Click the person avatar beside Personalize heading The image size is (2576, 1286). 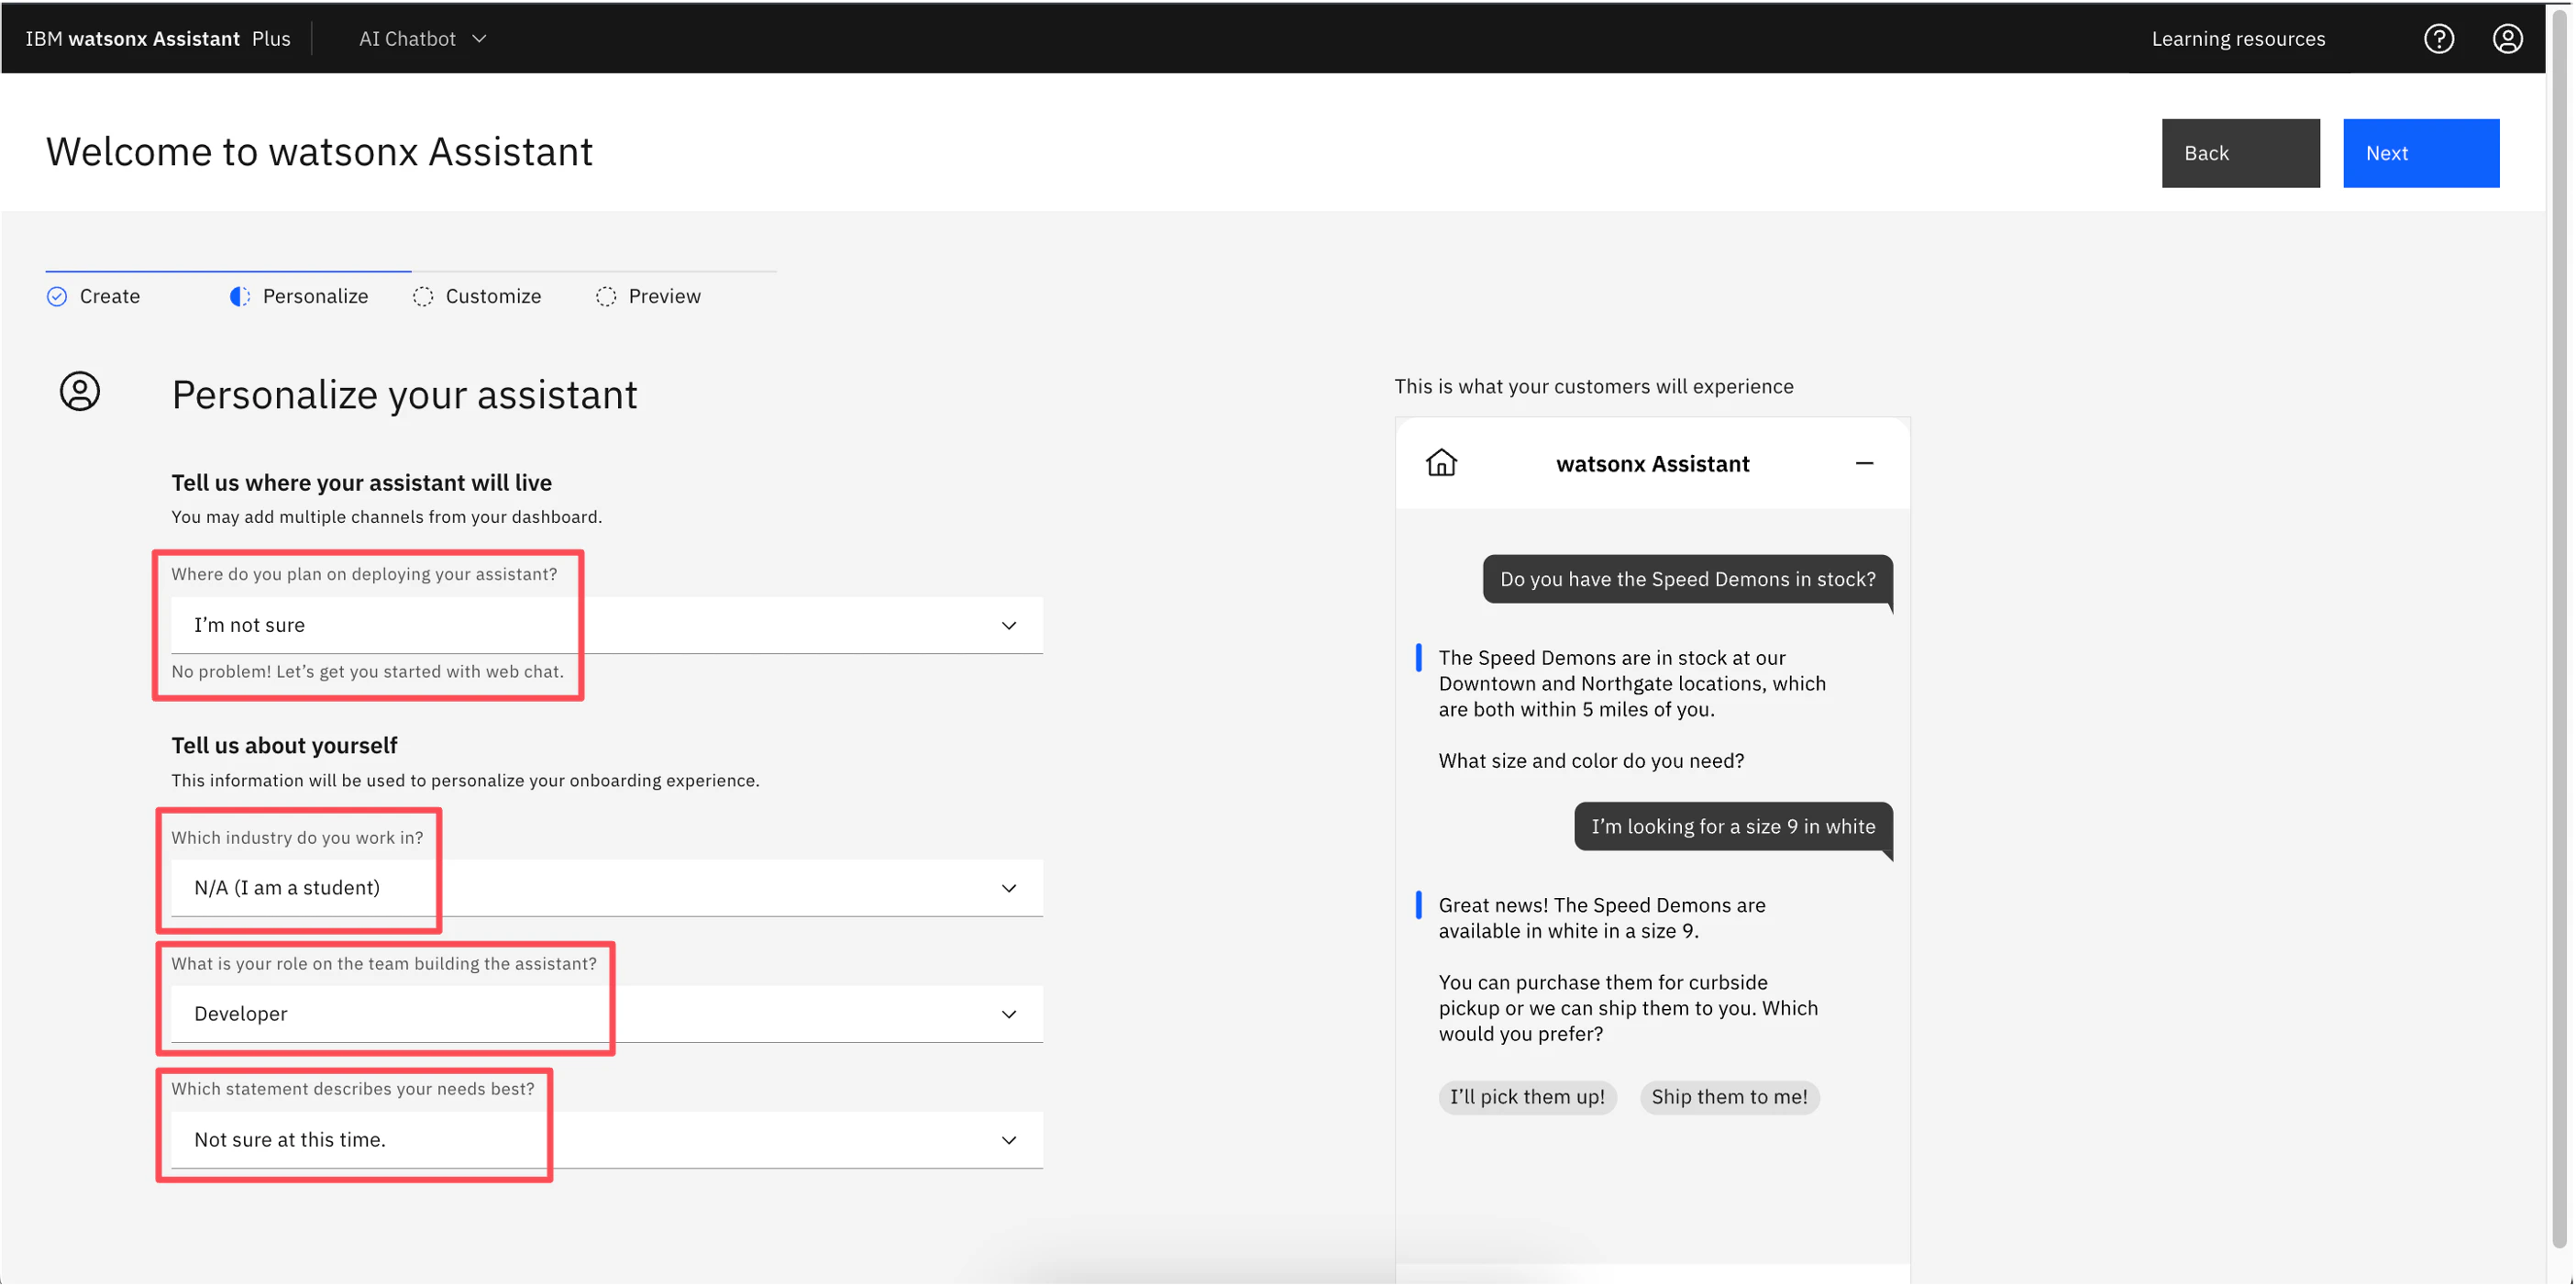coord(80,391)
